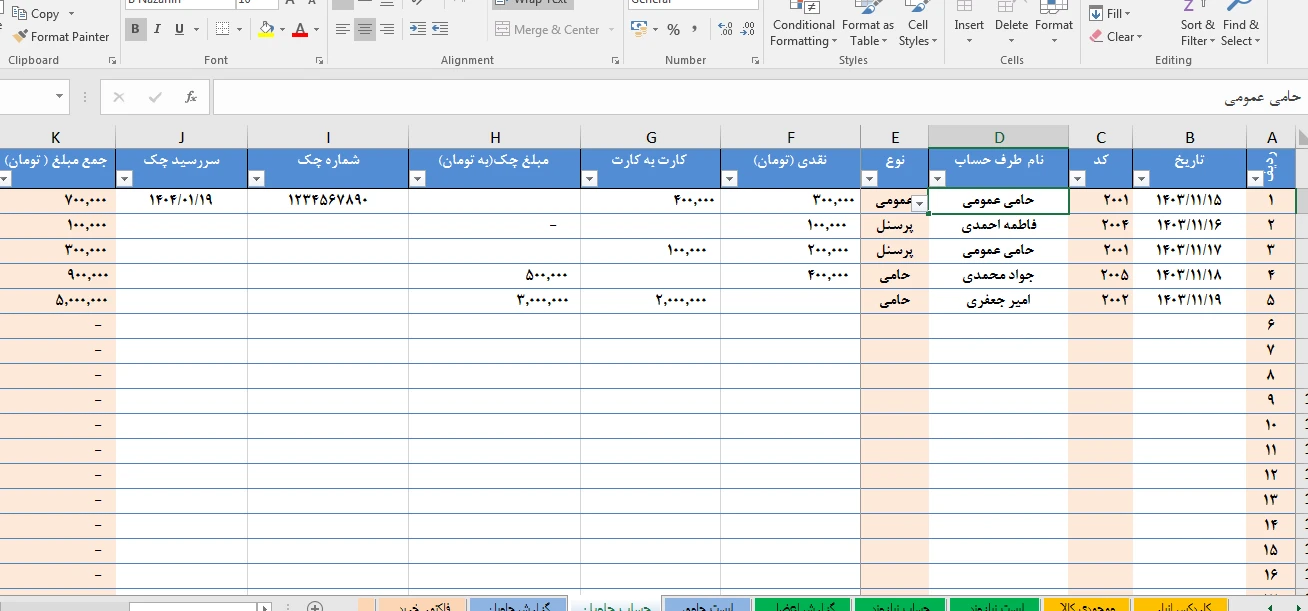This screenshot has width=1308, height=611.
Task: Open the Name Box dropdown arrow
Action: coord(60,97)
